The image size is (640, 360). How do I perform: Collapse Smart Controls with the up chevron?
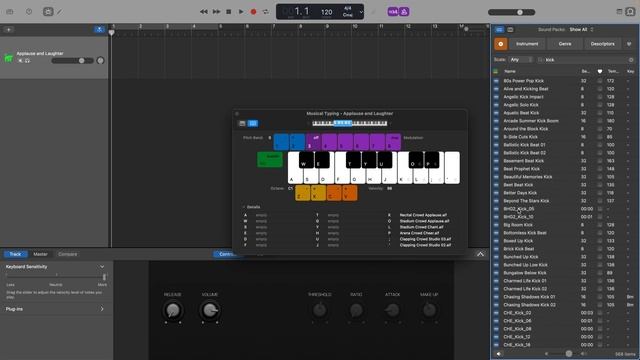tap(480, 254)
